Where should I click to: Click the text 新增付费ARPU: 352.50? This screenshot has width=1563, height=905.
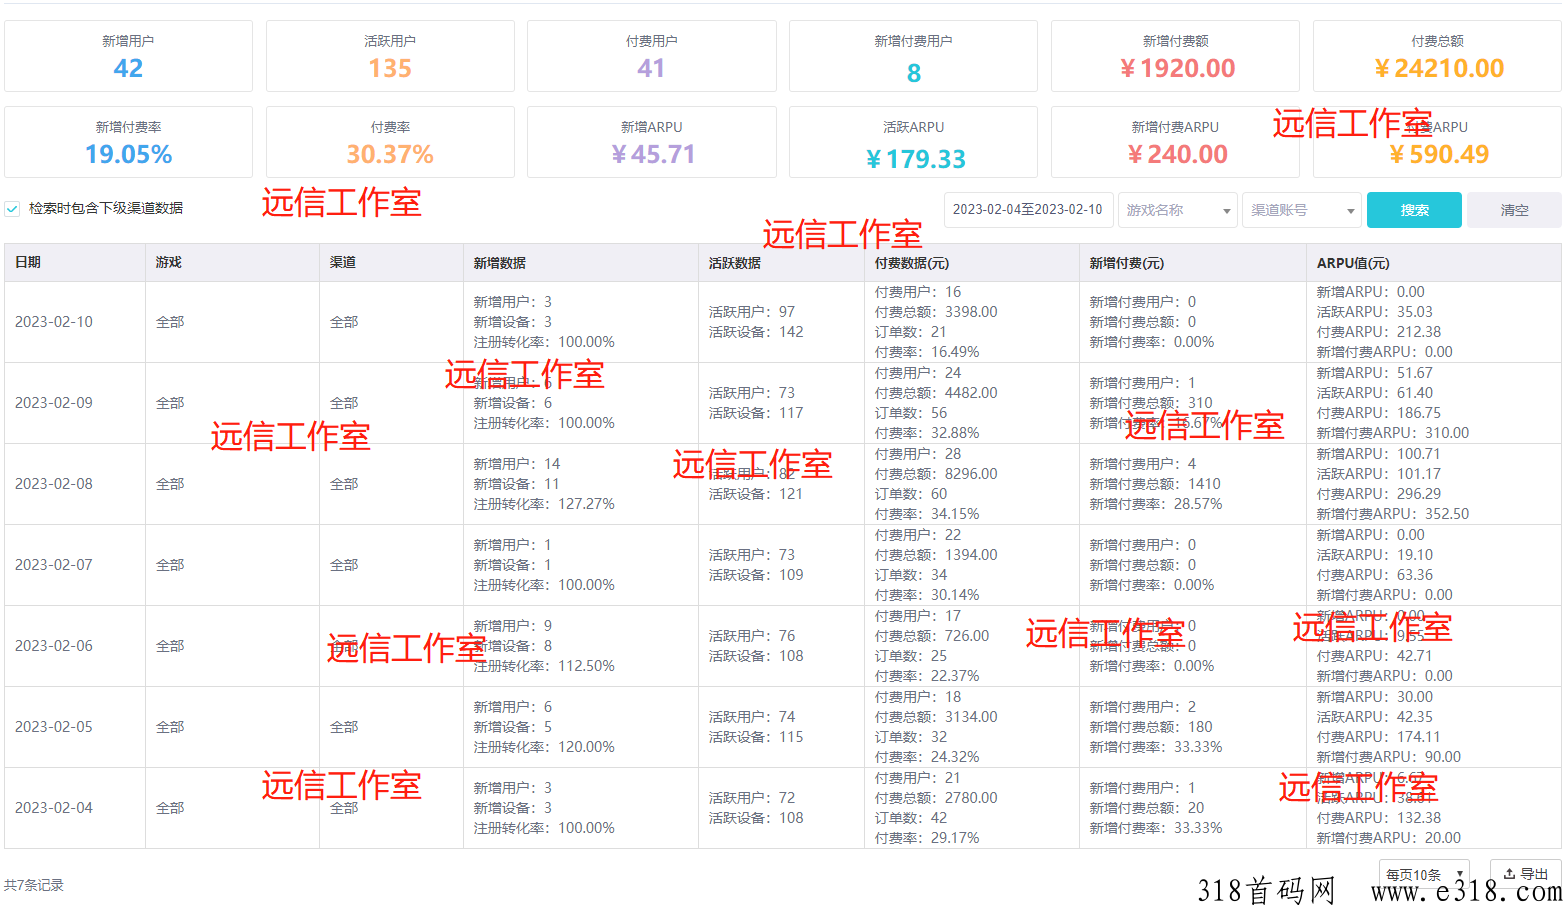point(1393,514)
